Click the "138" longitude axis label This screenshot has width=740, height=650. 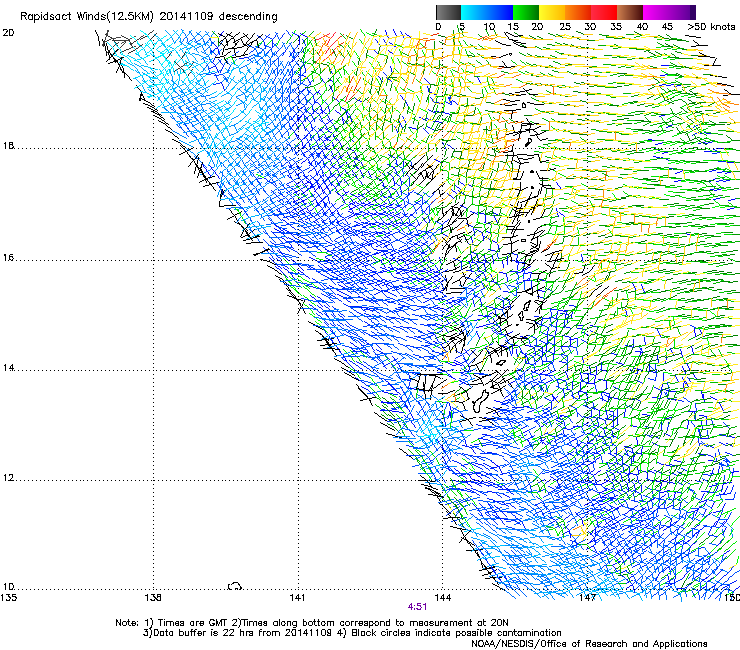click(x=153, y=598)
